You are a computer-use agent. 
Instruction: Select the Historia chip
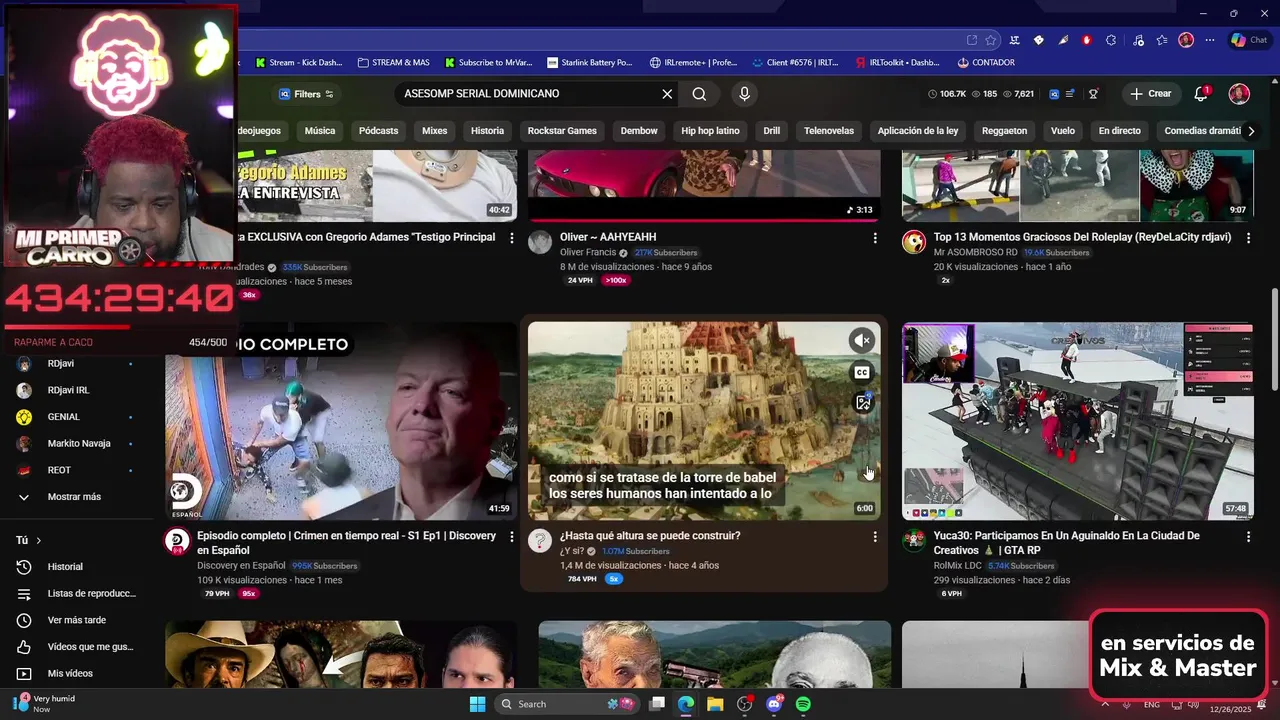pos(487,131)
